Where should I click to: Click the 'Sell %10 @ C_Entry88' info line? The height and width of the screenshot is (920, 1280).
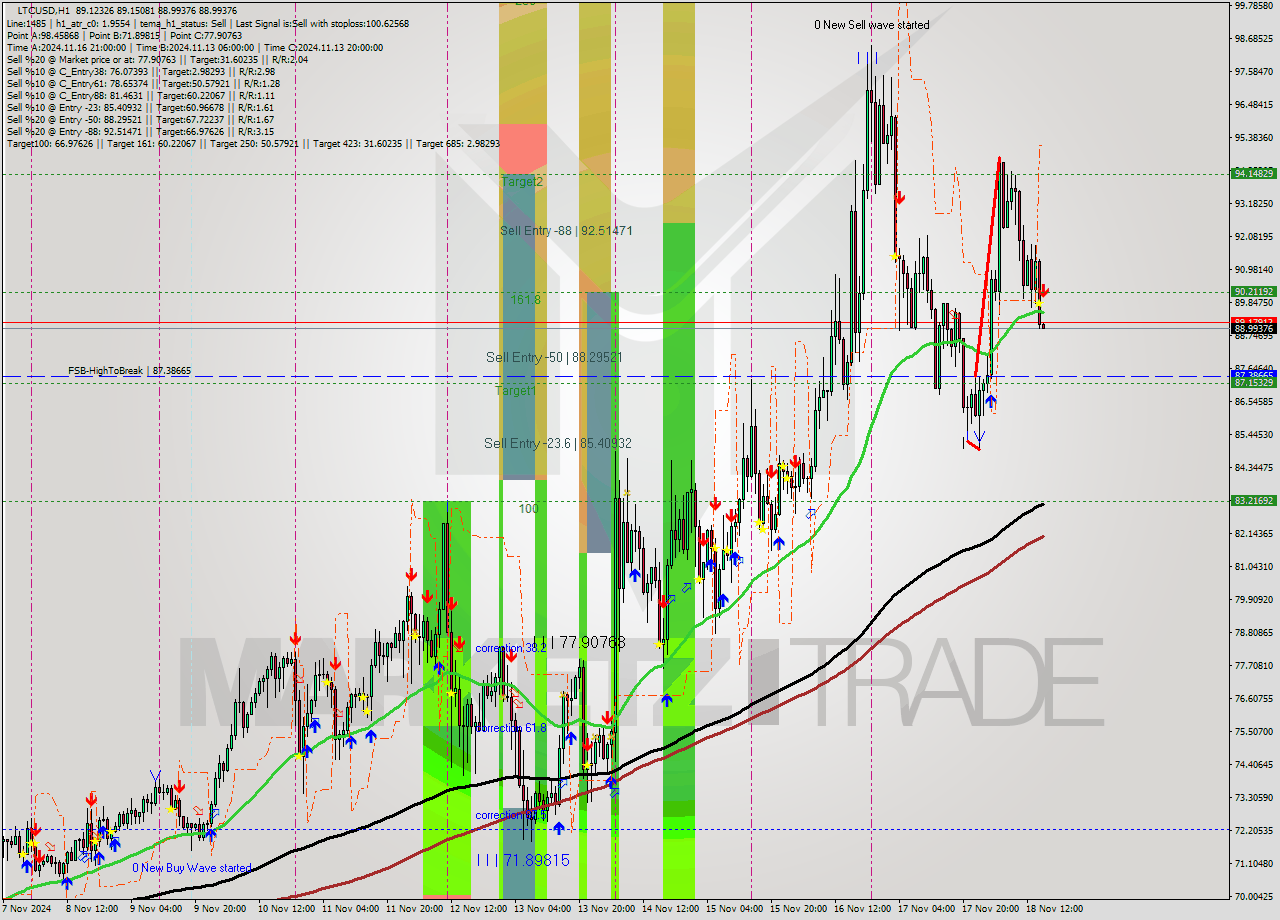(x=140, y=96)
